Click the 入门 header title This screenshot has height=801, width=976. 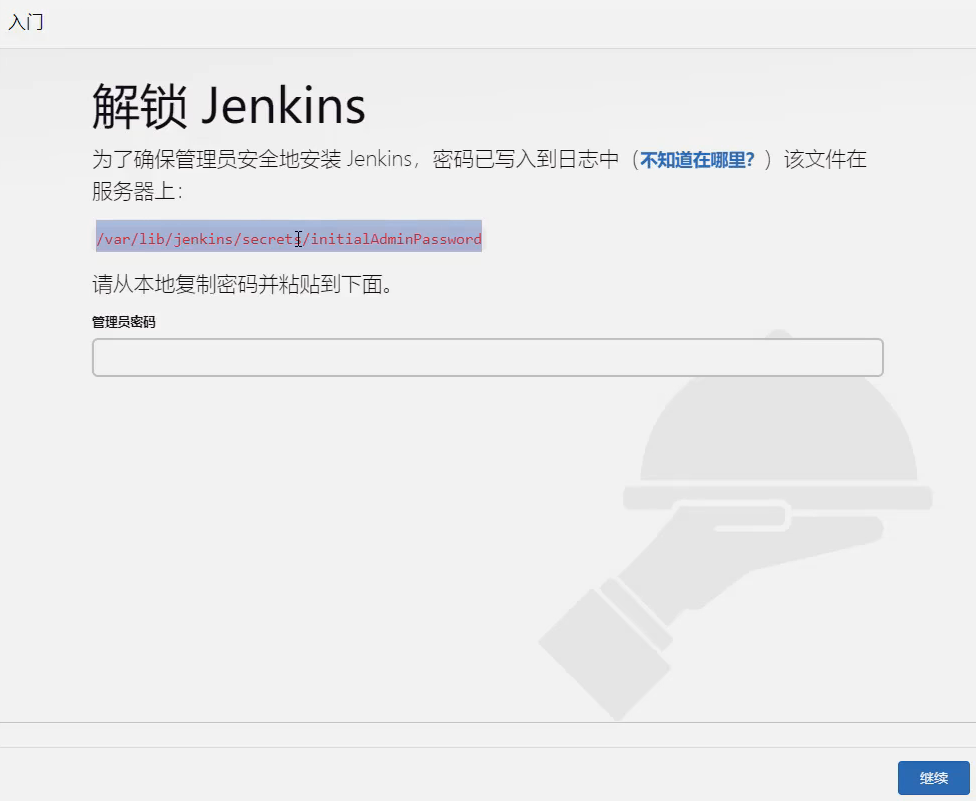(x=26, y=22)
